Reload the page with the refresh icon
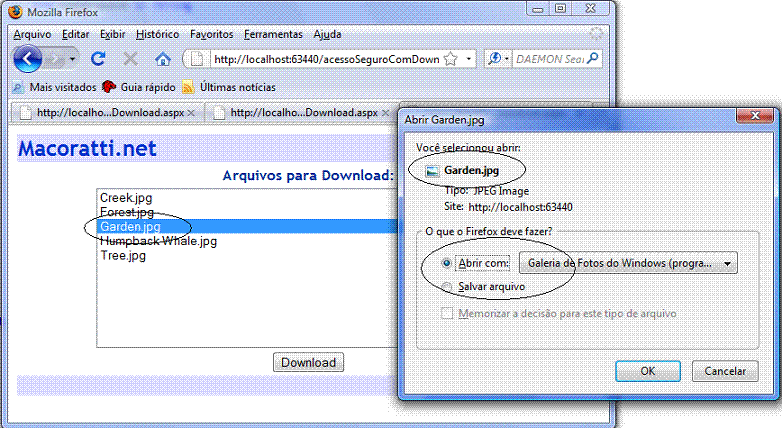Viewport: 782px width, 428px height. click(x=98, y=59)
